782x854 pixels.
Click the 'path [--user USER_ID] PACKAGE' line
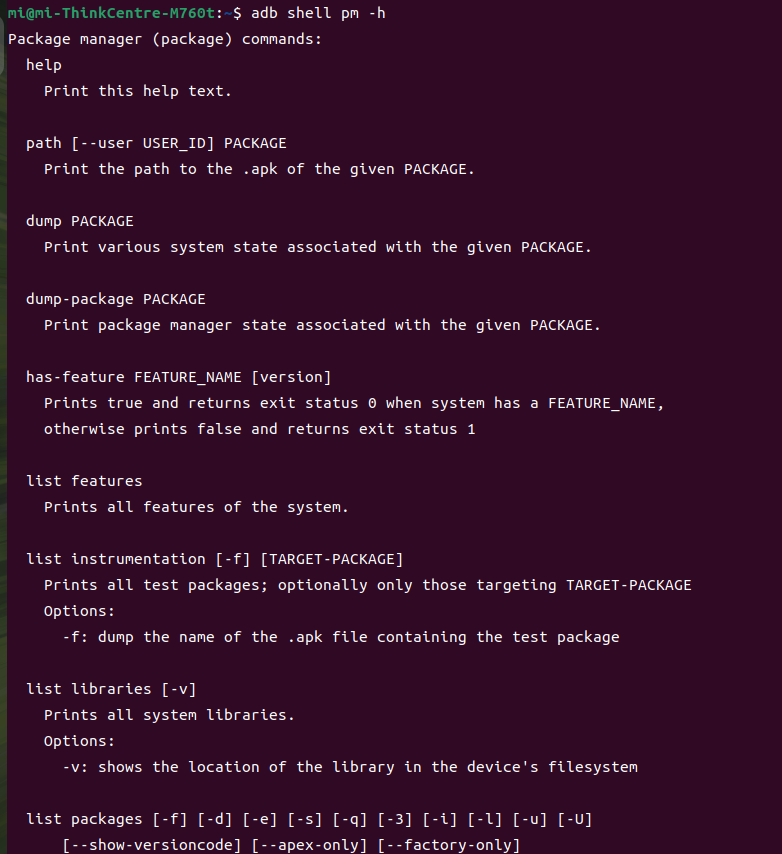[156, 143]
